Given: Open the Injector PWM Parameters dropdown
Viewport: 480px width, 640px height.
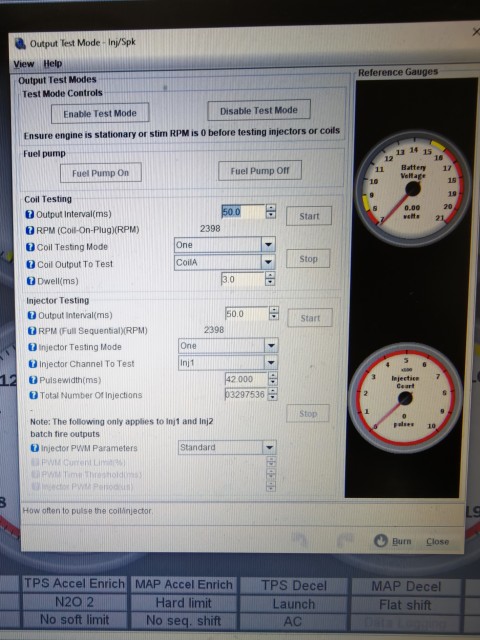Looking at the screenshot, I should 269,447.
